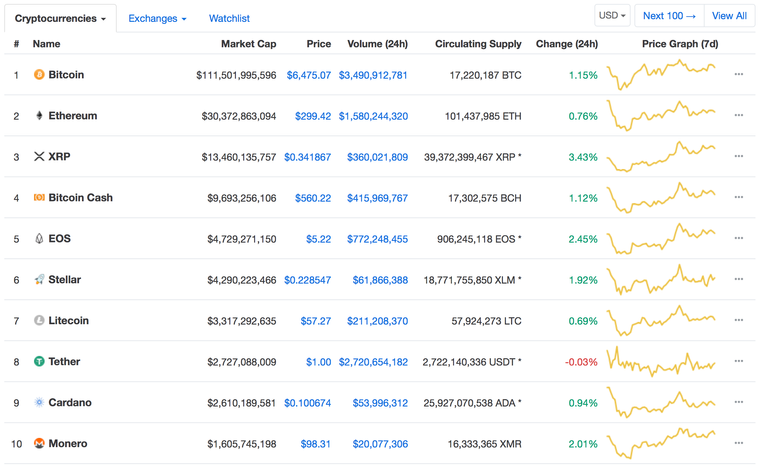The height and width of the screenshot is (466, 768).
Task: Open the more options ellipsis for XRP
Action: coord(739,156)
